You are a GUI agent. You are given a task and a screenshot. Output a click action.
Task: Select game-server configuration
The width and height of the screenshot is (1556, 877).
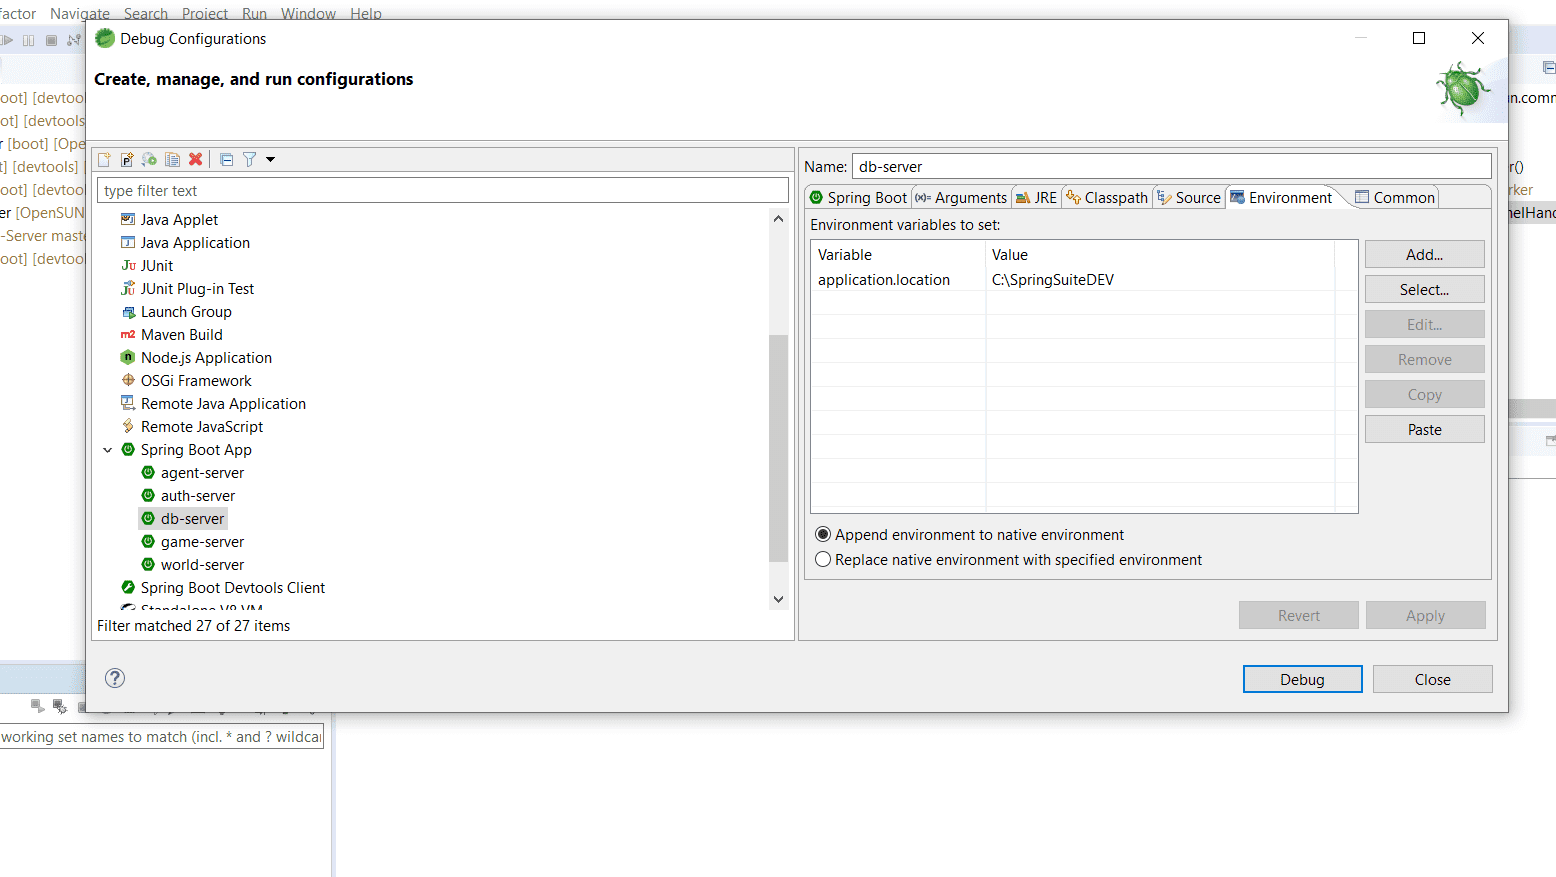click(x=202, y=542)
